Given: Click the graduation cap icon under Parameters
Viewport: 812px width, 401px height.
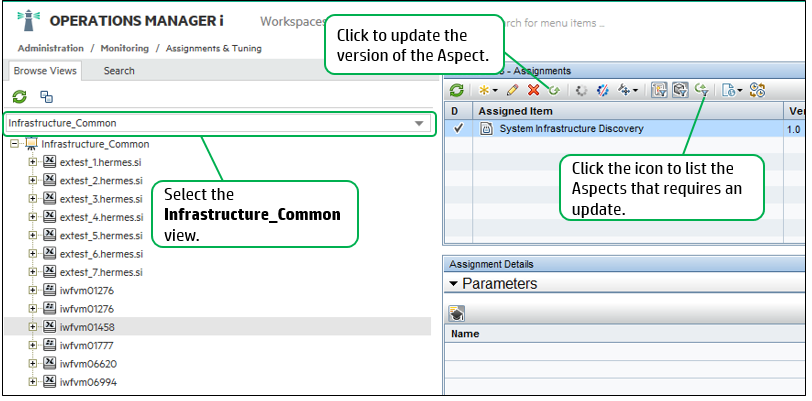Looking at the screenshot, I should [457, 313].
